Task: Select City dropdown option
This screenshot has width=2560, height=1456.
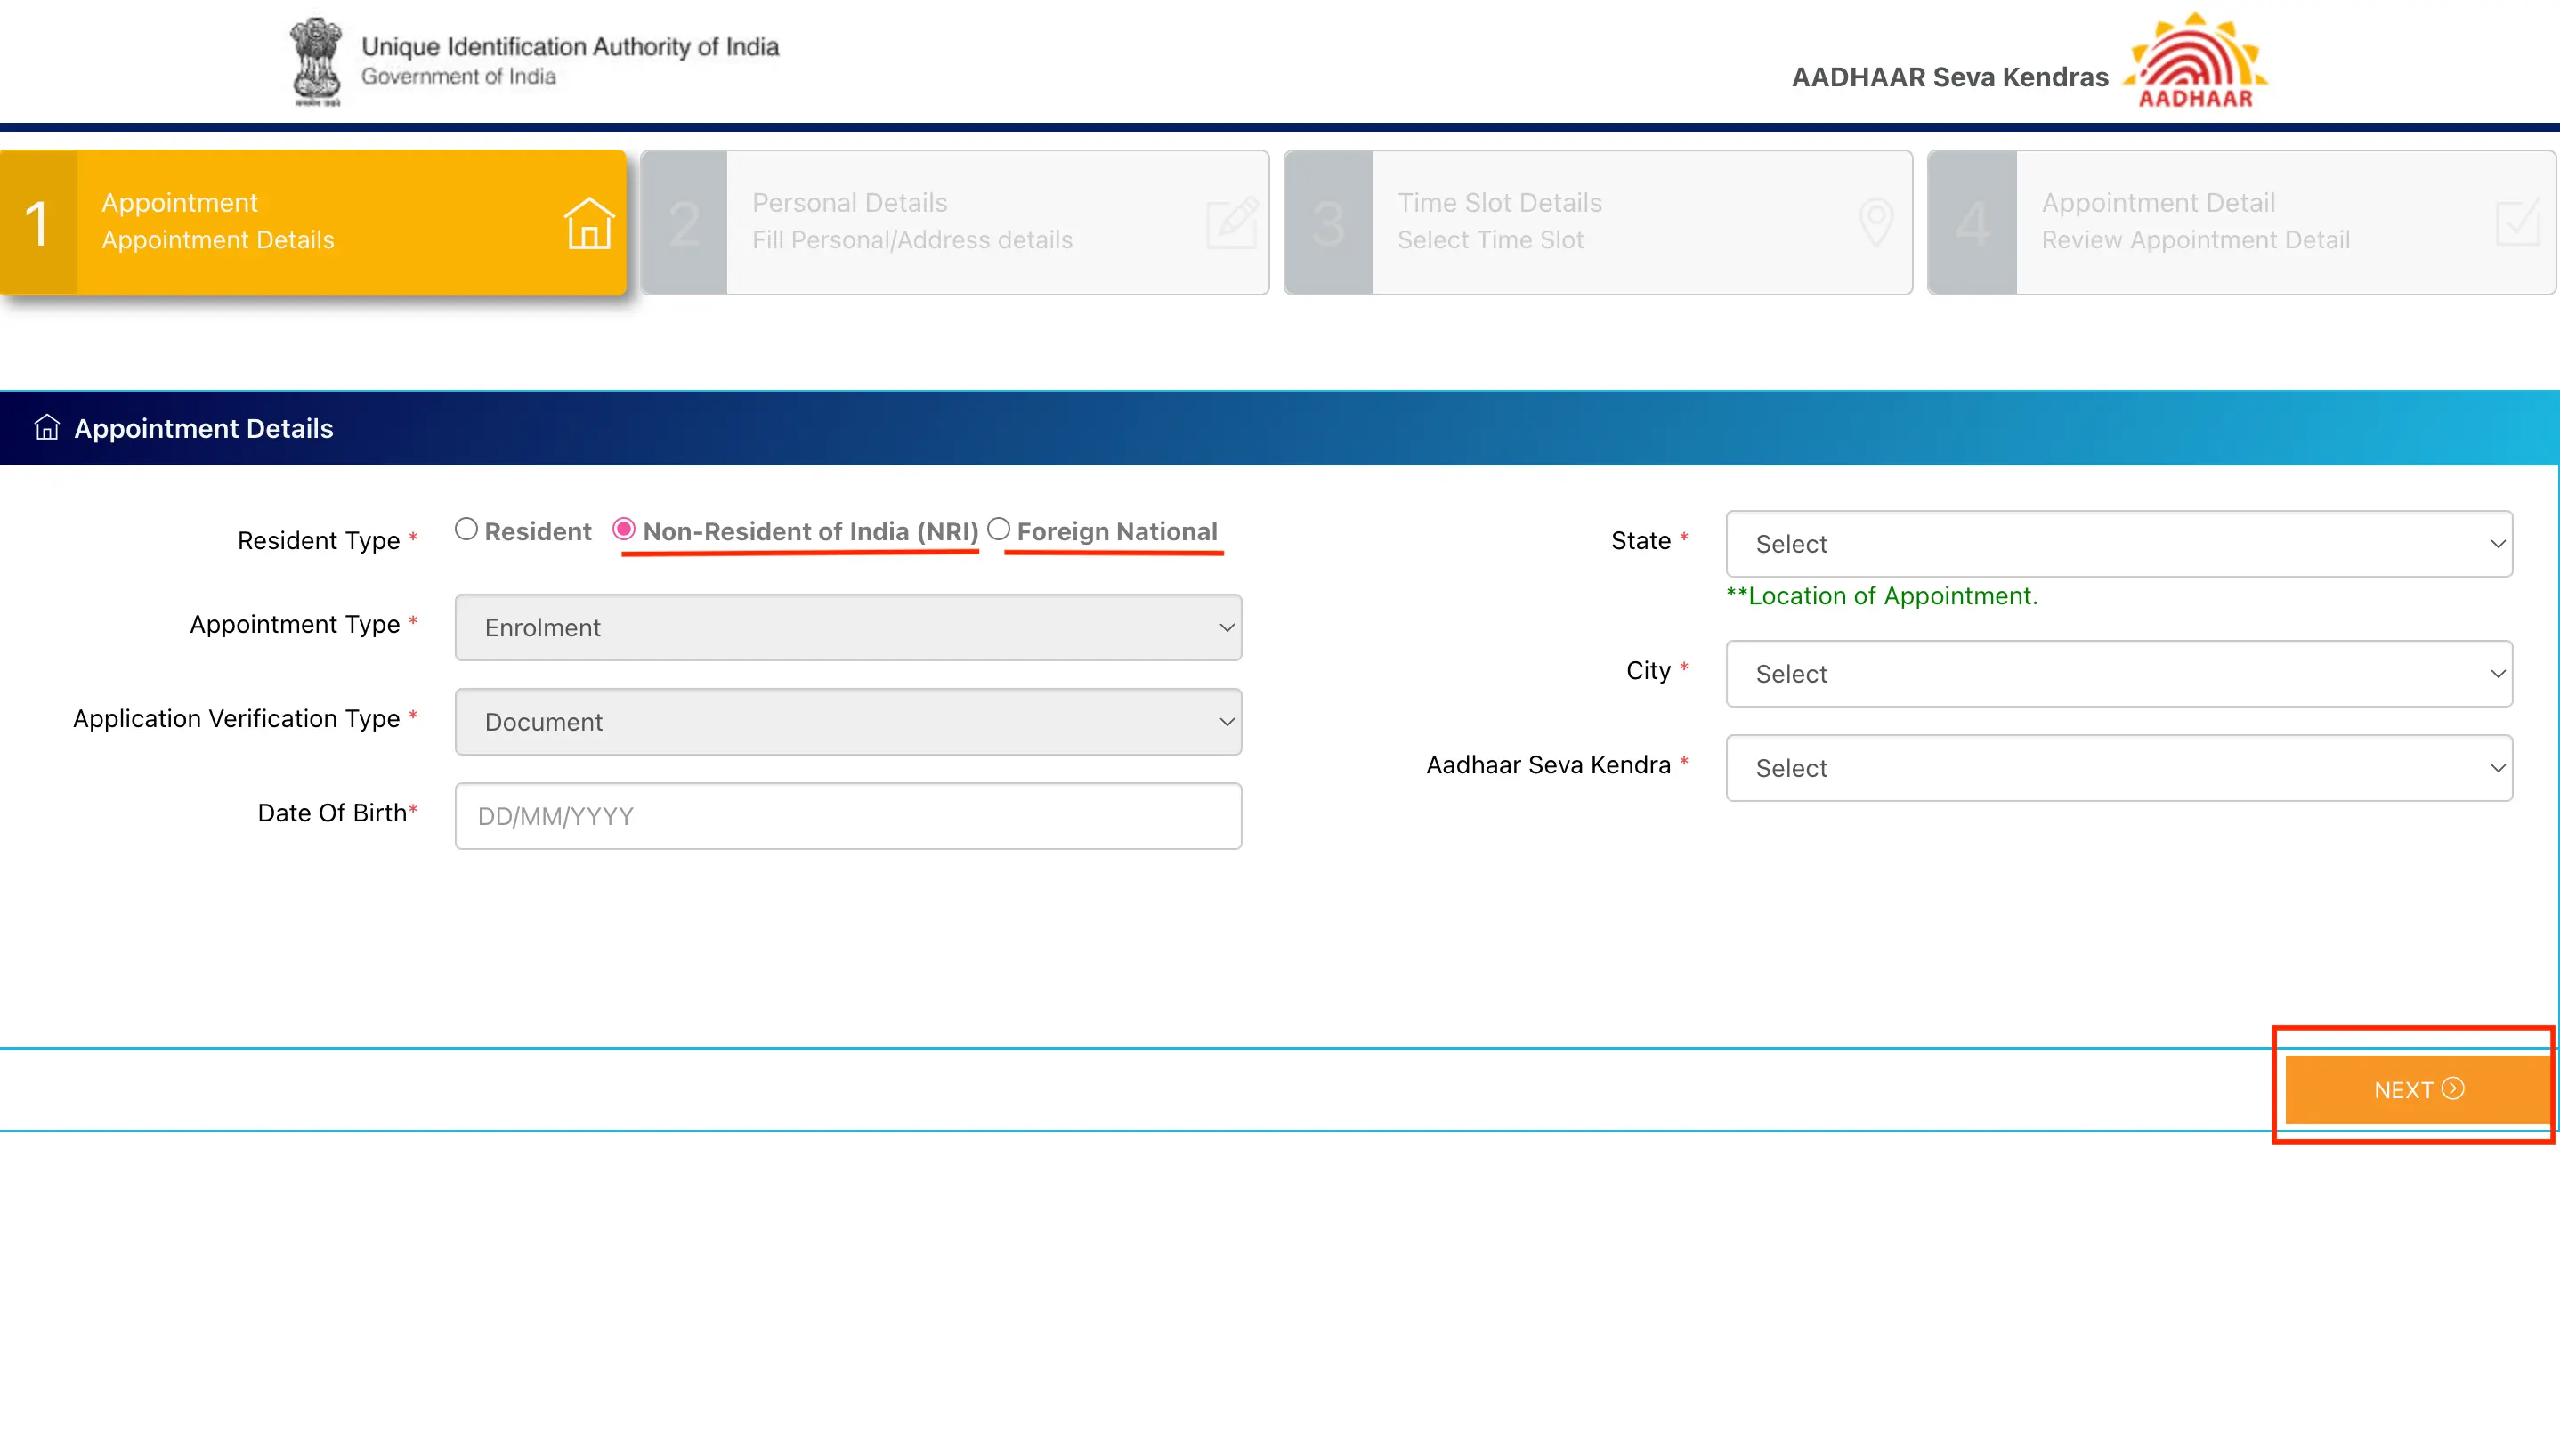Action: coord(2117,674)
